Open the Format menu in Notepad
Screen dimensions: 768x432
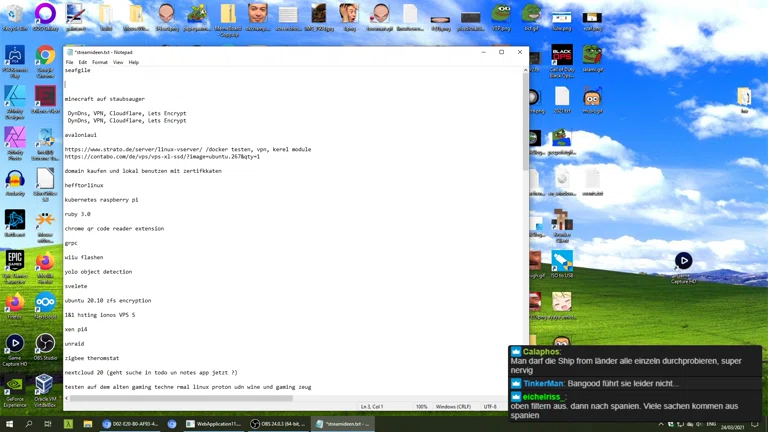point(100,62)
